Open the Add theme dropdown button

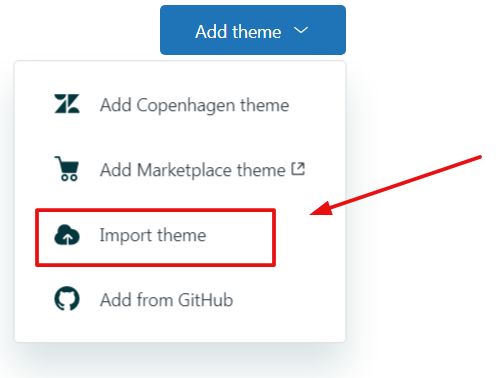pyautogui.click(x=253, y=30)
